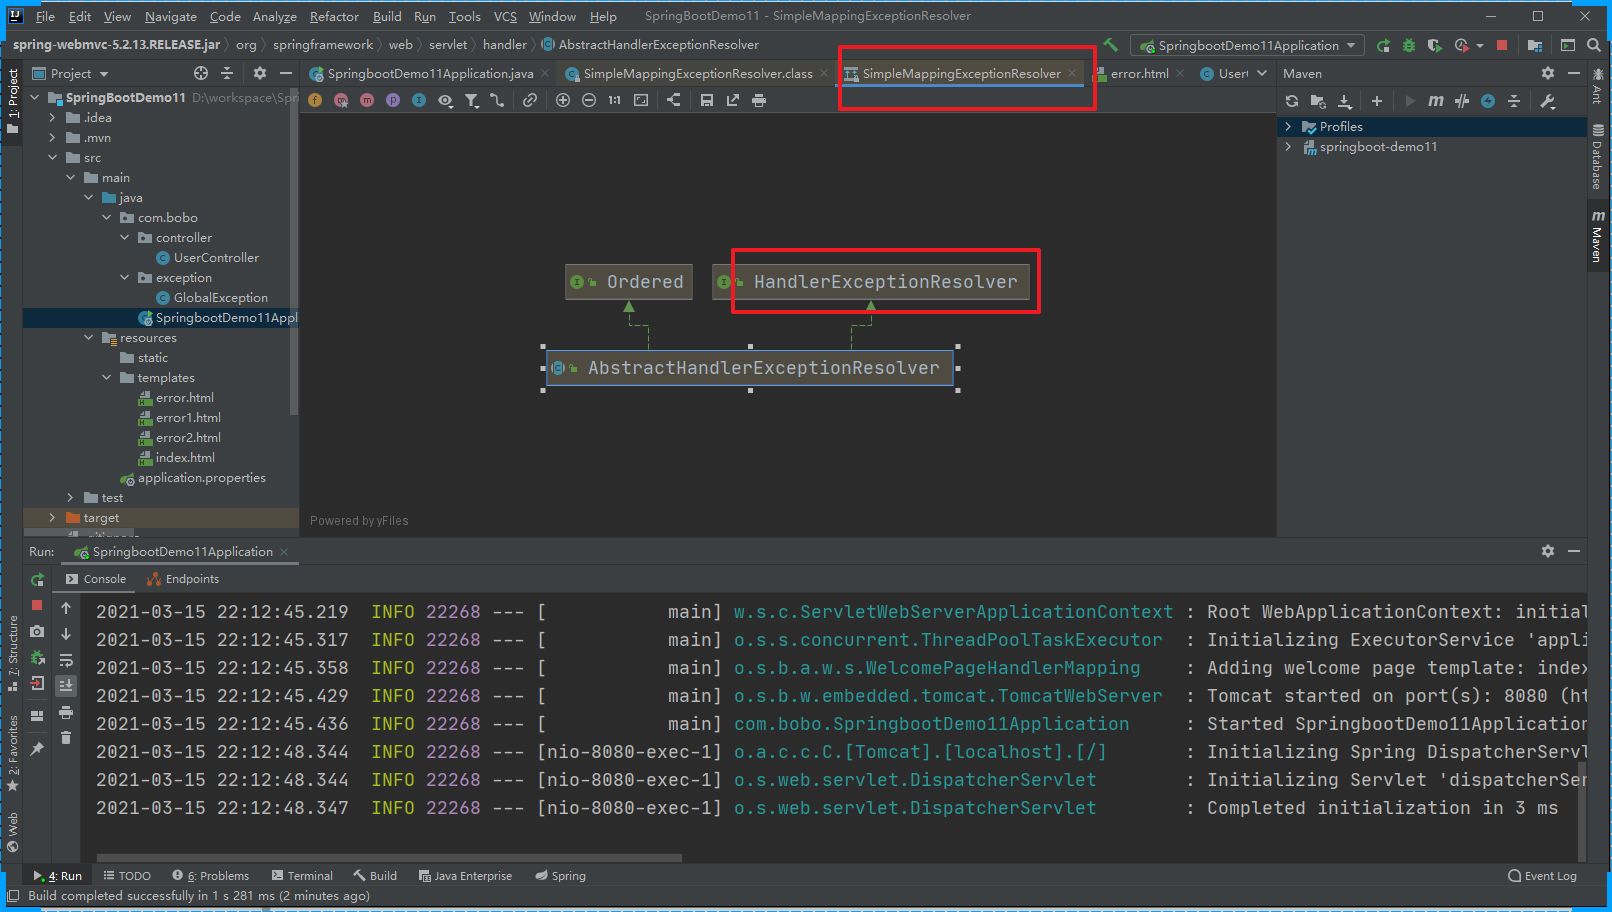The width and height of the screenshot is (1612, 912).
Task: Run with Coverage icon
Action: [1435, 45]
